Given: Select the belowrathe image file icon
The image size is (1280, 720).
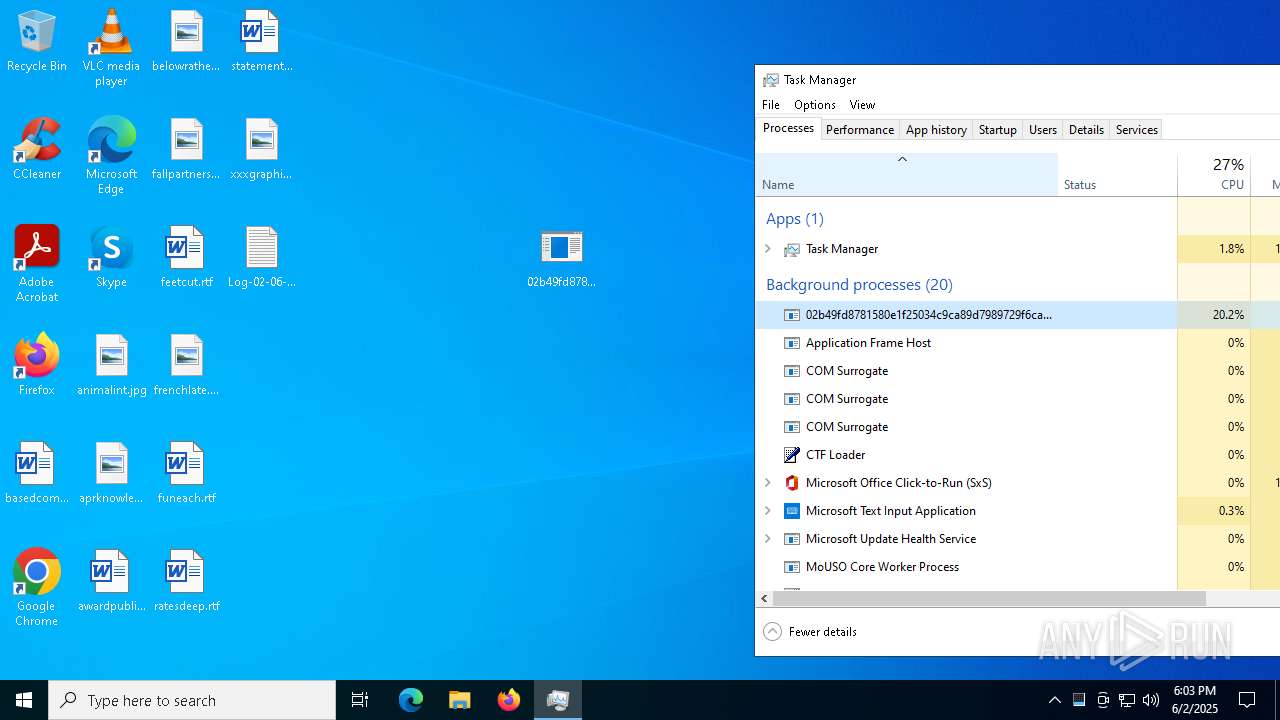Looking at the screenshot, I should 186,41.
